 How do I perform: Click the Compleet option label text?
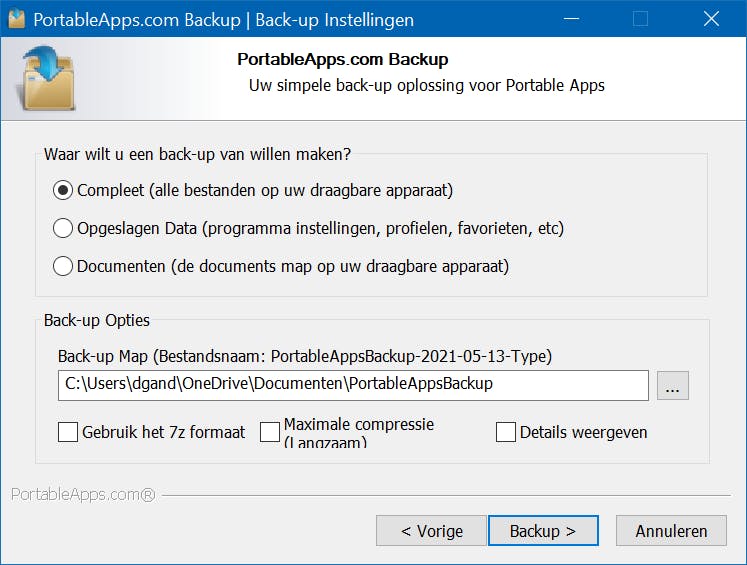click(x=265, y=190)
